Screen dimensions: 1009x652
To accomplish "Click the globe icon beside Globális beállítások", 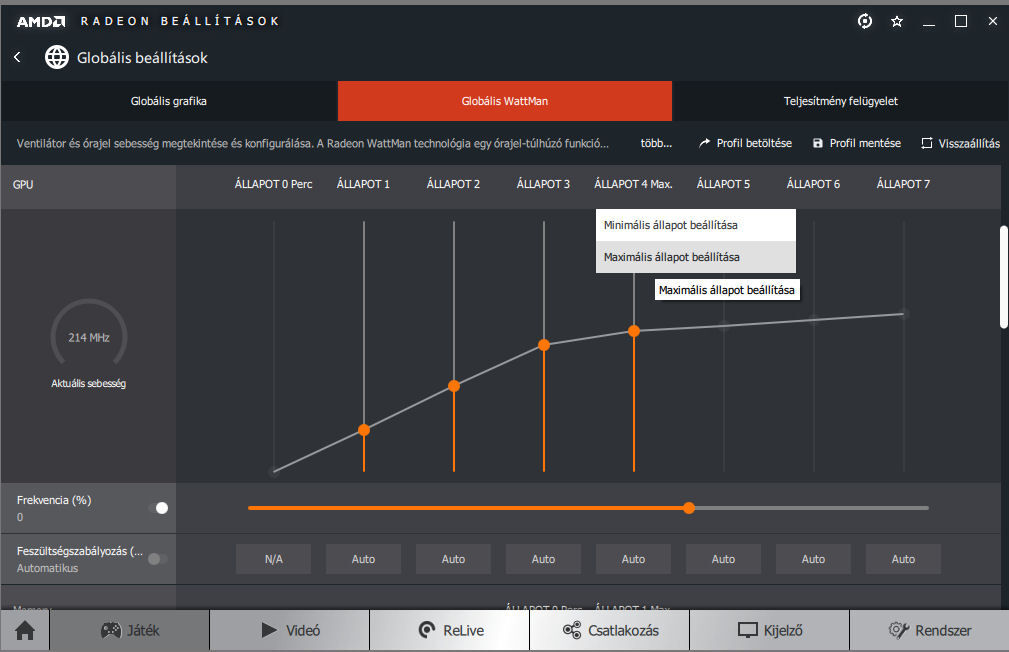I will pyautogui.click(x=57, y=57).
